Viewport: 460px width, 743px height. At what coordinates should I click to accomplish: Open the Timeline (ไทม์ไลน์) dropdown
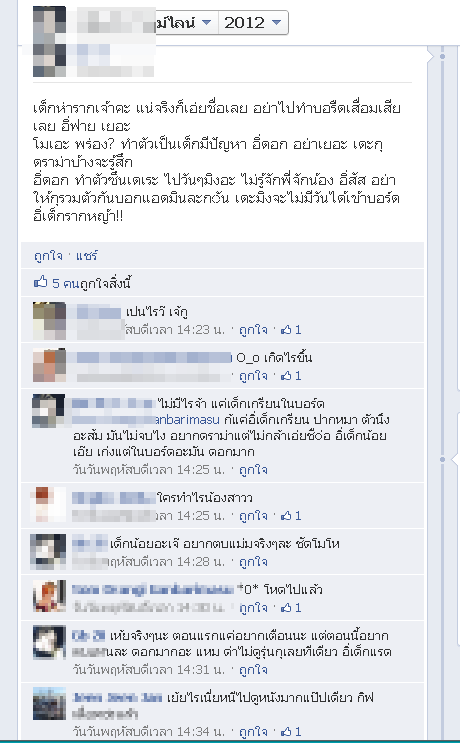pos(187,22)
